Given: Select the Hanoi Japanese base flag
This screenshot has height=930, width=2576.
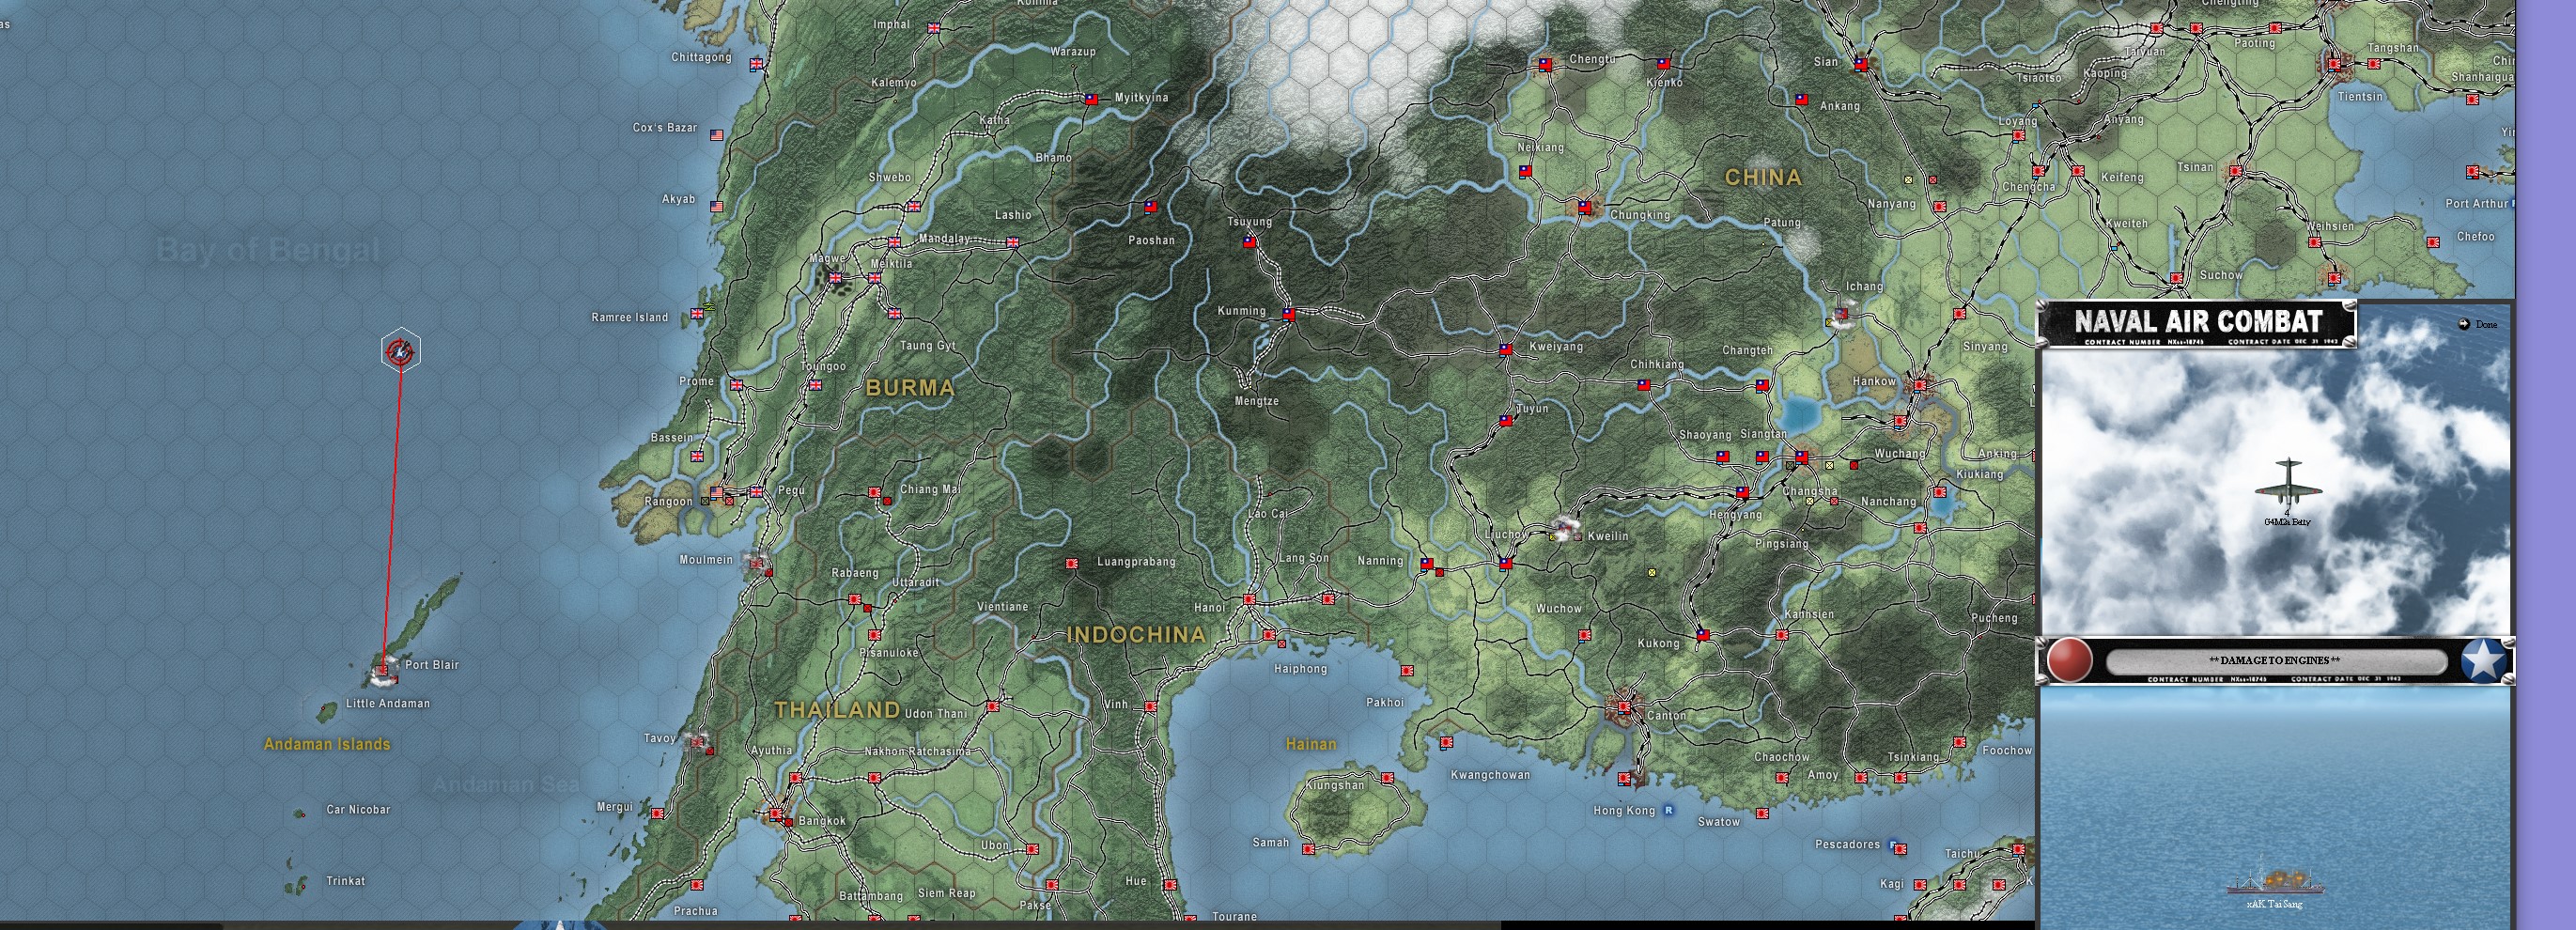Looking at the screenshot, I should point(1249,599).
